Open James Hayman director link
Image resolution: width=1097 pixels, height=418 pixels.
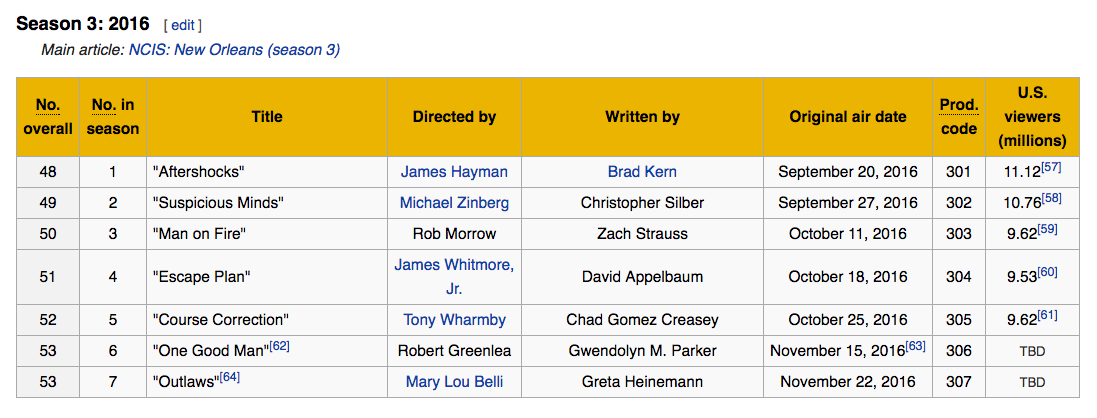[454, 172]
